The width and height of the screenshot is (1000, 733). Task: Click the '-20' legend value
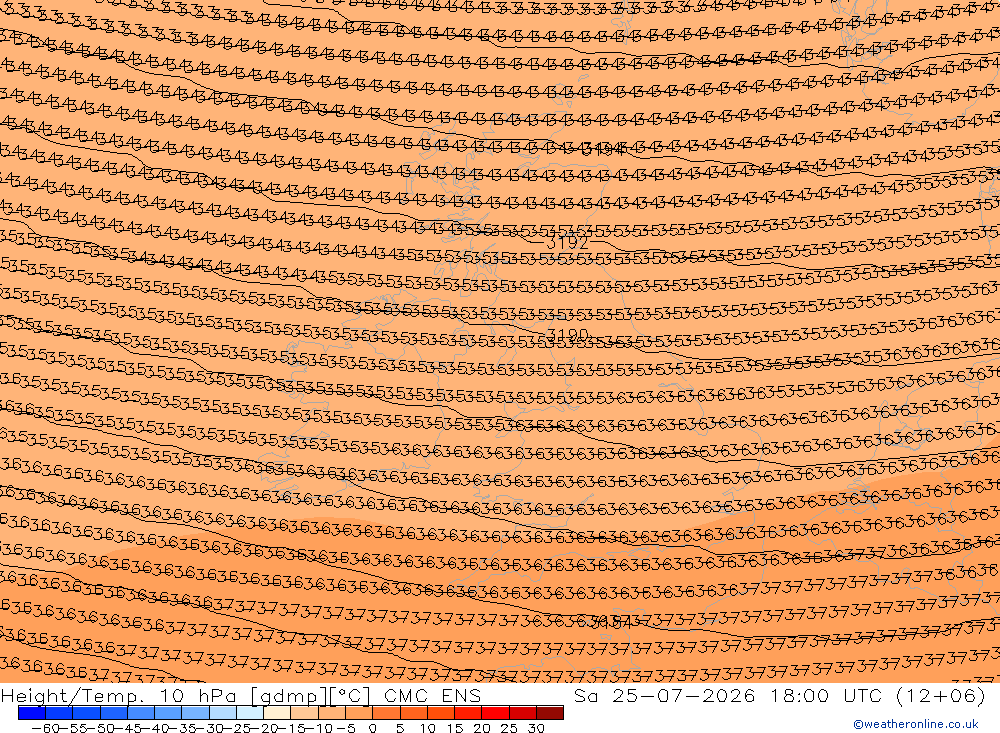pos(264,728)
